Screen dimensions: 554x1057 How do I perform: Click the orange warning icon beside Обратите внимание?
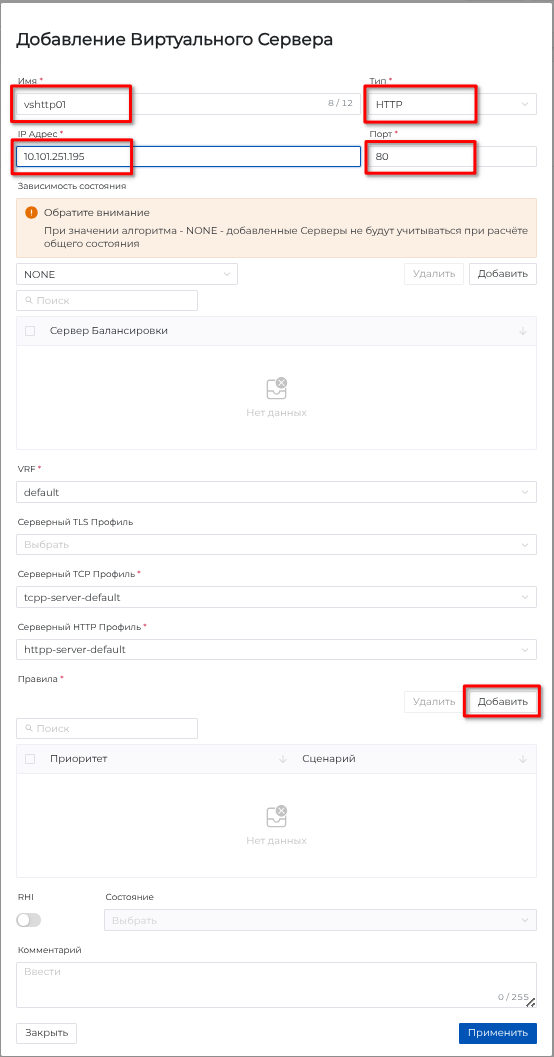tap(31, 212)
